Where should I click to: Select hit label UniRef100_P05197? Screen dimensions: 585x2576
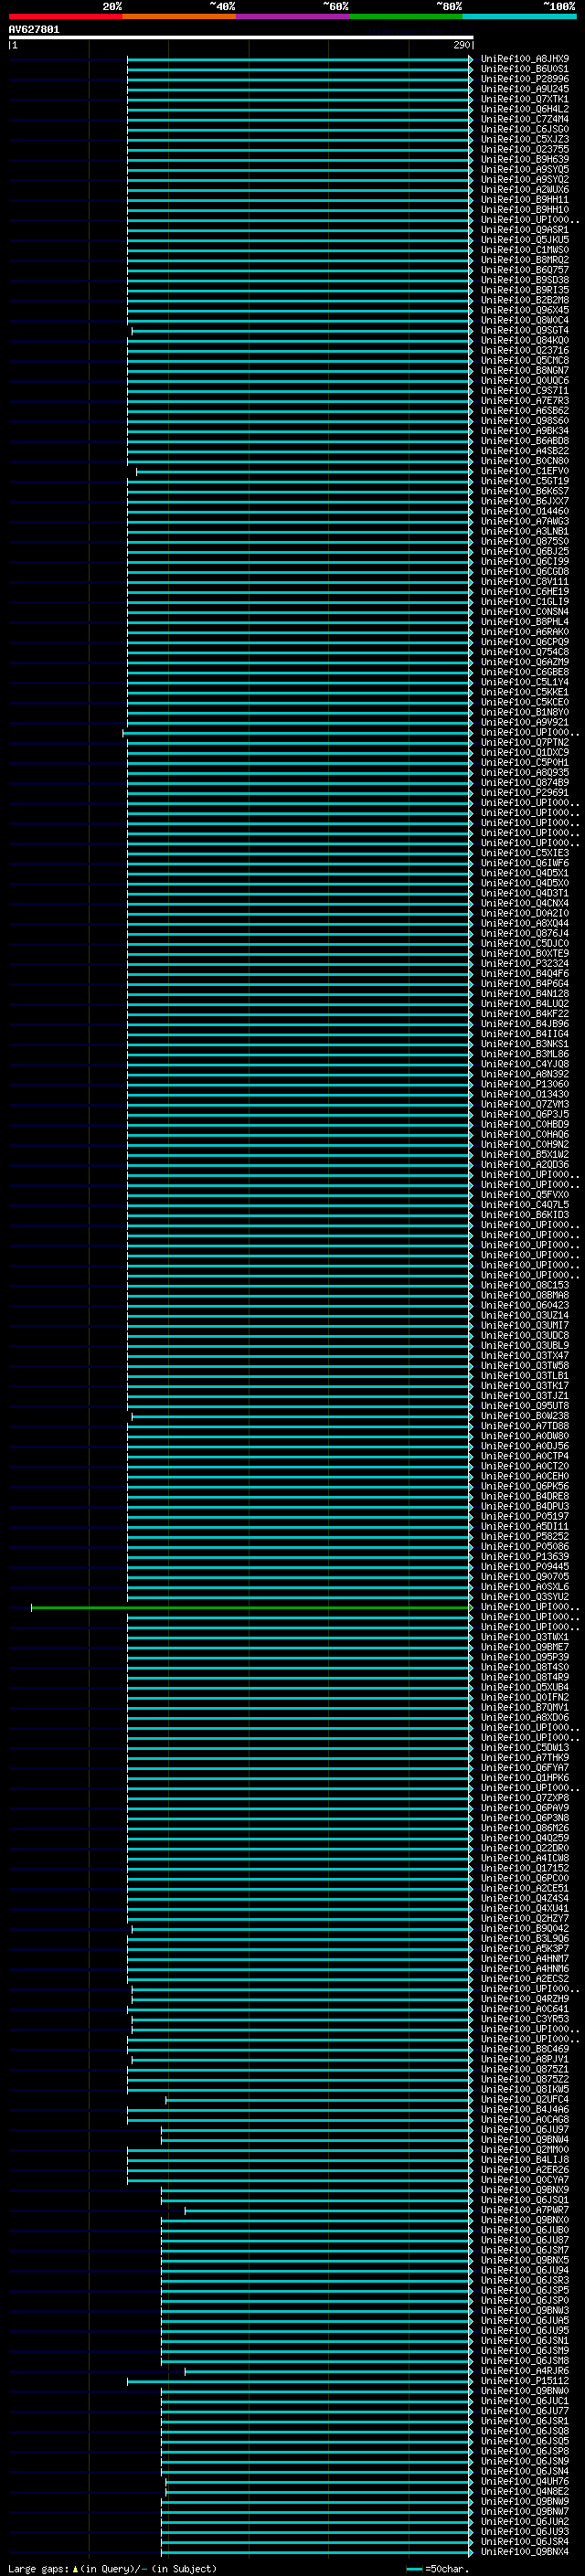(x=525, y=1516)
